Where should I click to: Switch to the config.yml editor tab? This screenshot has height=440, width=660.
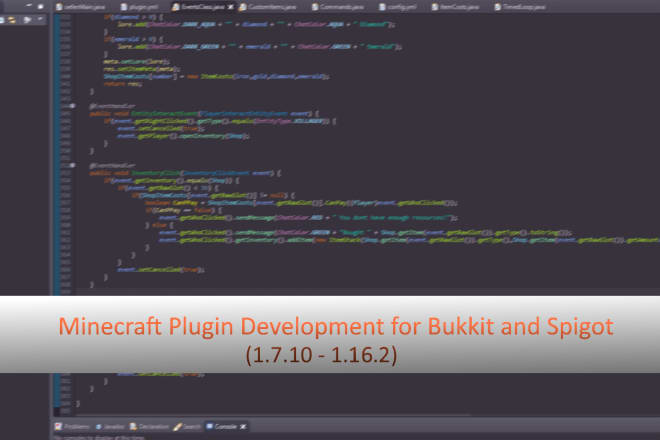coord(398,7)
